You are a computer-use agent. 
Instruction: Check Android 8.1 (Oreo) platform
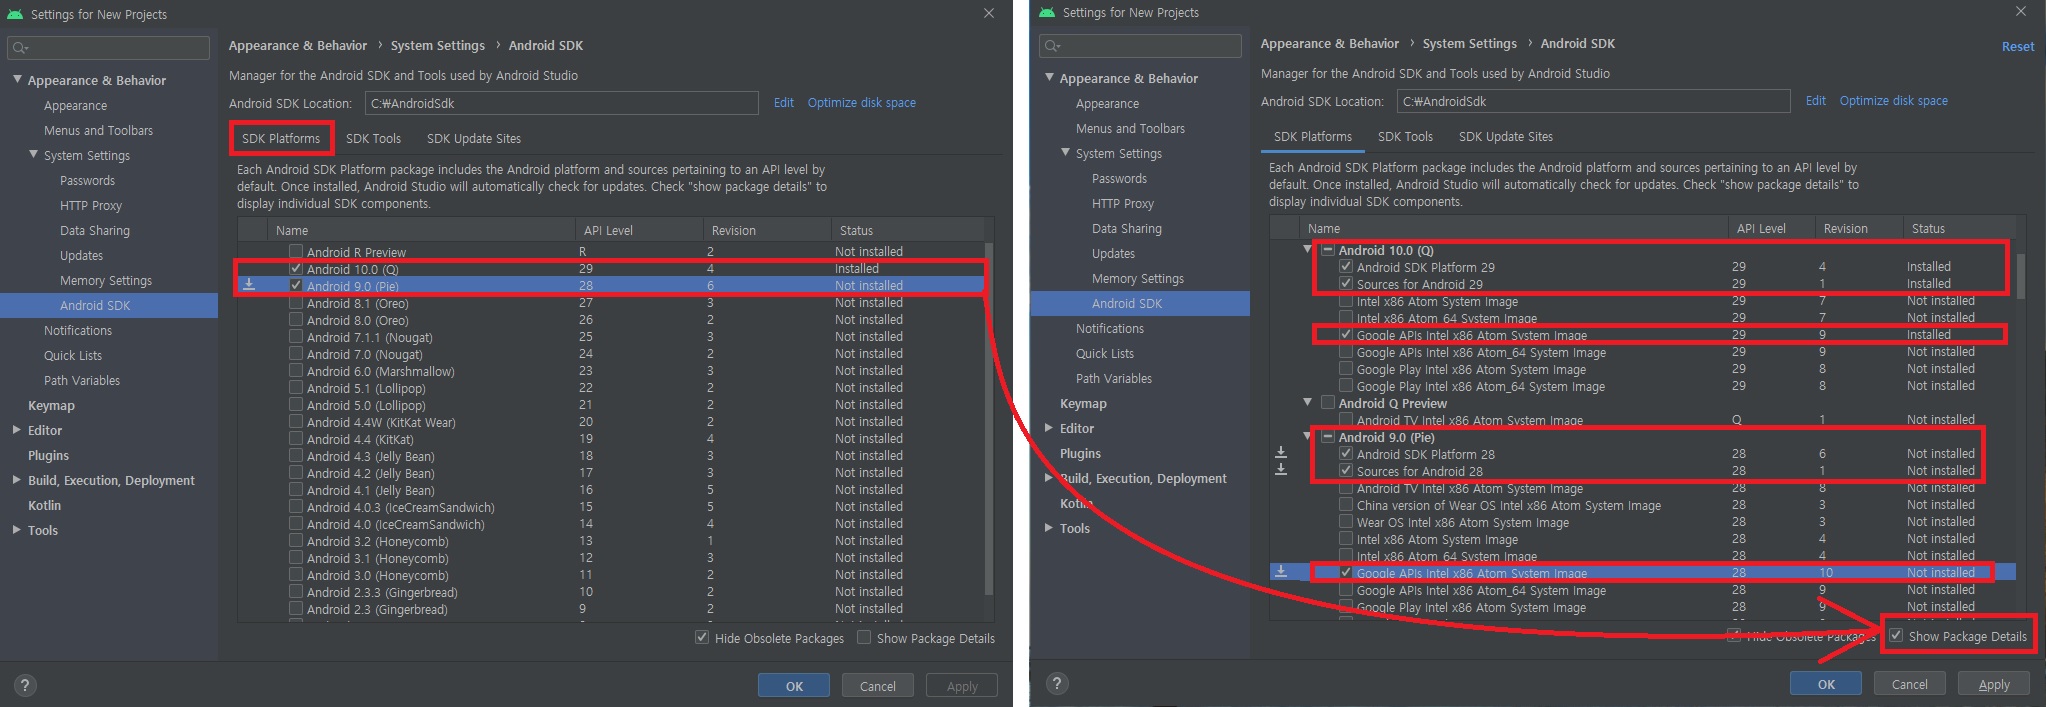pos(296,302)
